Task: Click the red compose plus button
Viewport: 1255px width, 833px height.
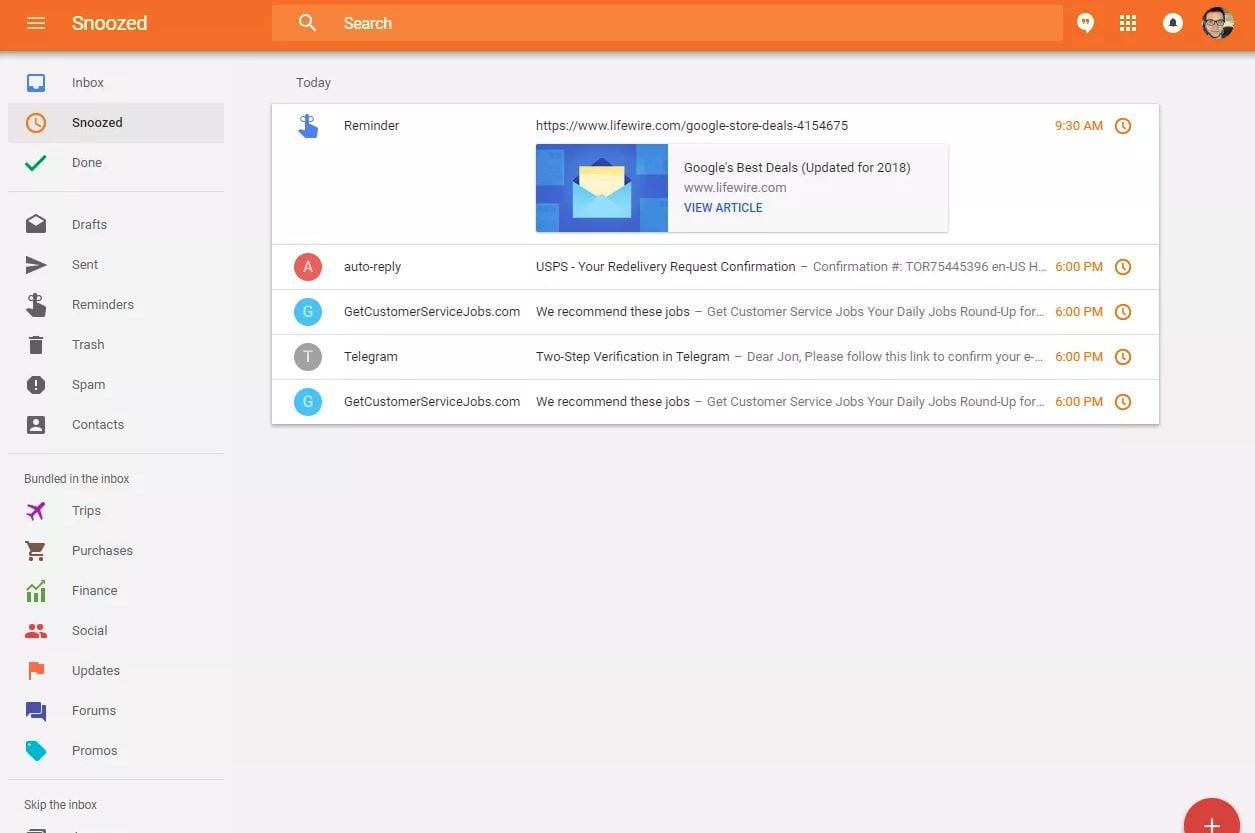Action: coord(1211,822)
